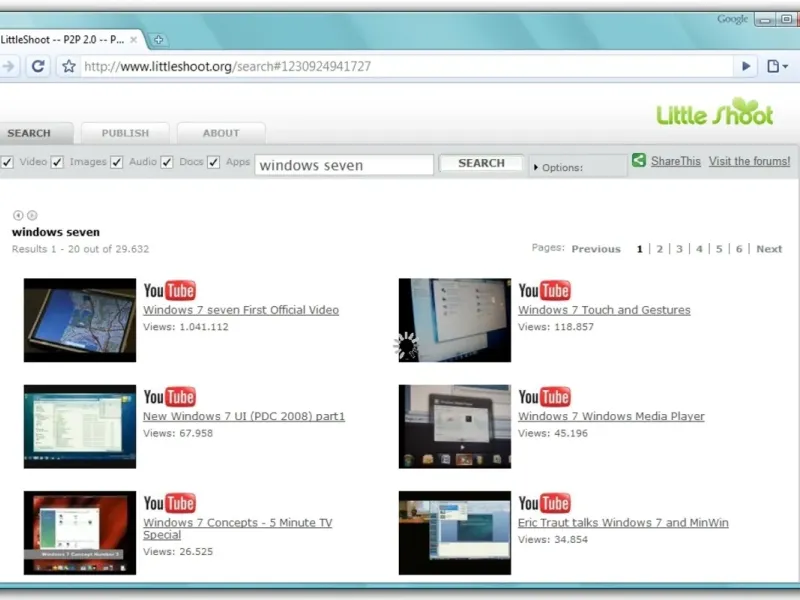Select current results page 1
Image resolution: width=800 pixels, height=600 pixels.
click(639, 249)
